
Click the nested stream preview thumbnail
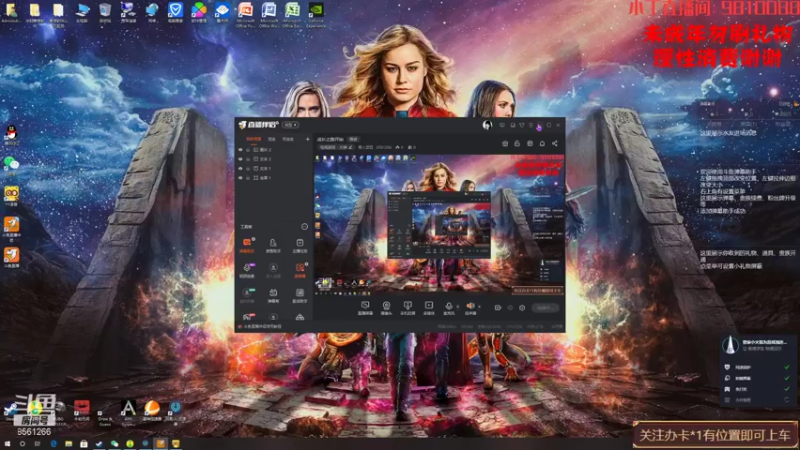click(x=438, y=224)
